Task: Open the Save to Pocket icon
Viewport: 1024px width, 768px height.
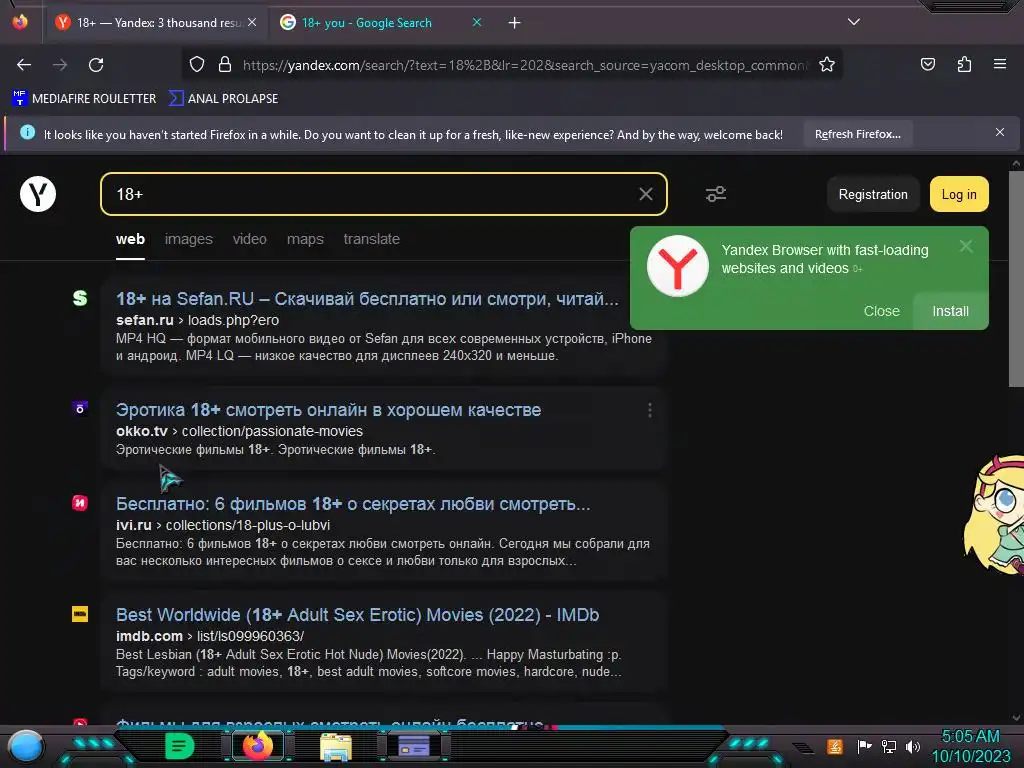Action: [927, 64]
